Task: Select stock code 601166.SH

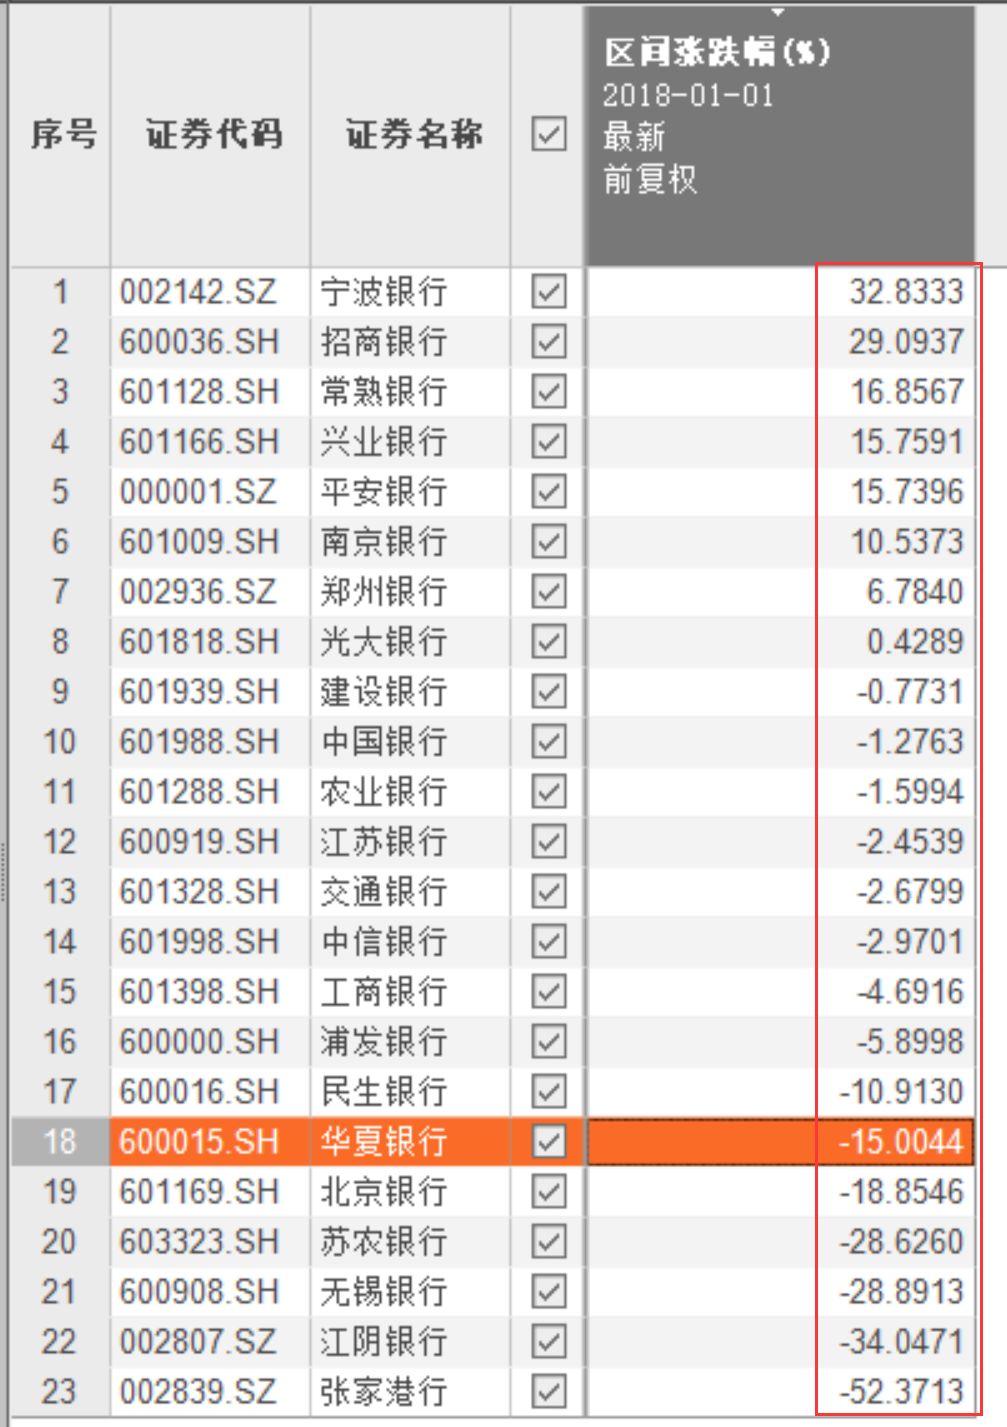Action: (199, 442)
